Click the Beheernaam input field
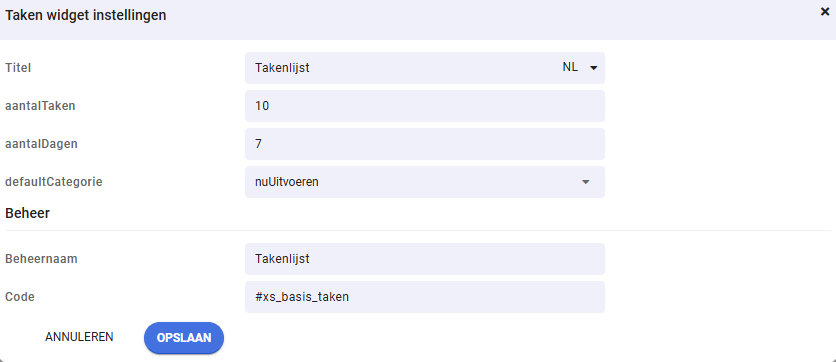The width and height of the screenshot is (836, 362). [425, 259]
